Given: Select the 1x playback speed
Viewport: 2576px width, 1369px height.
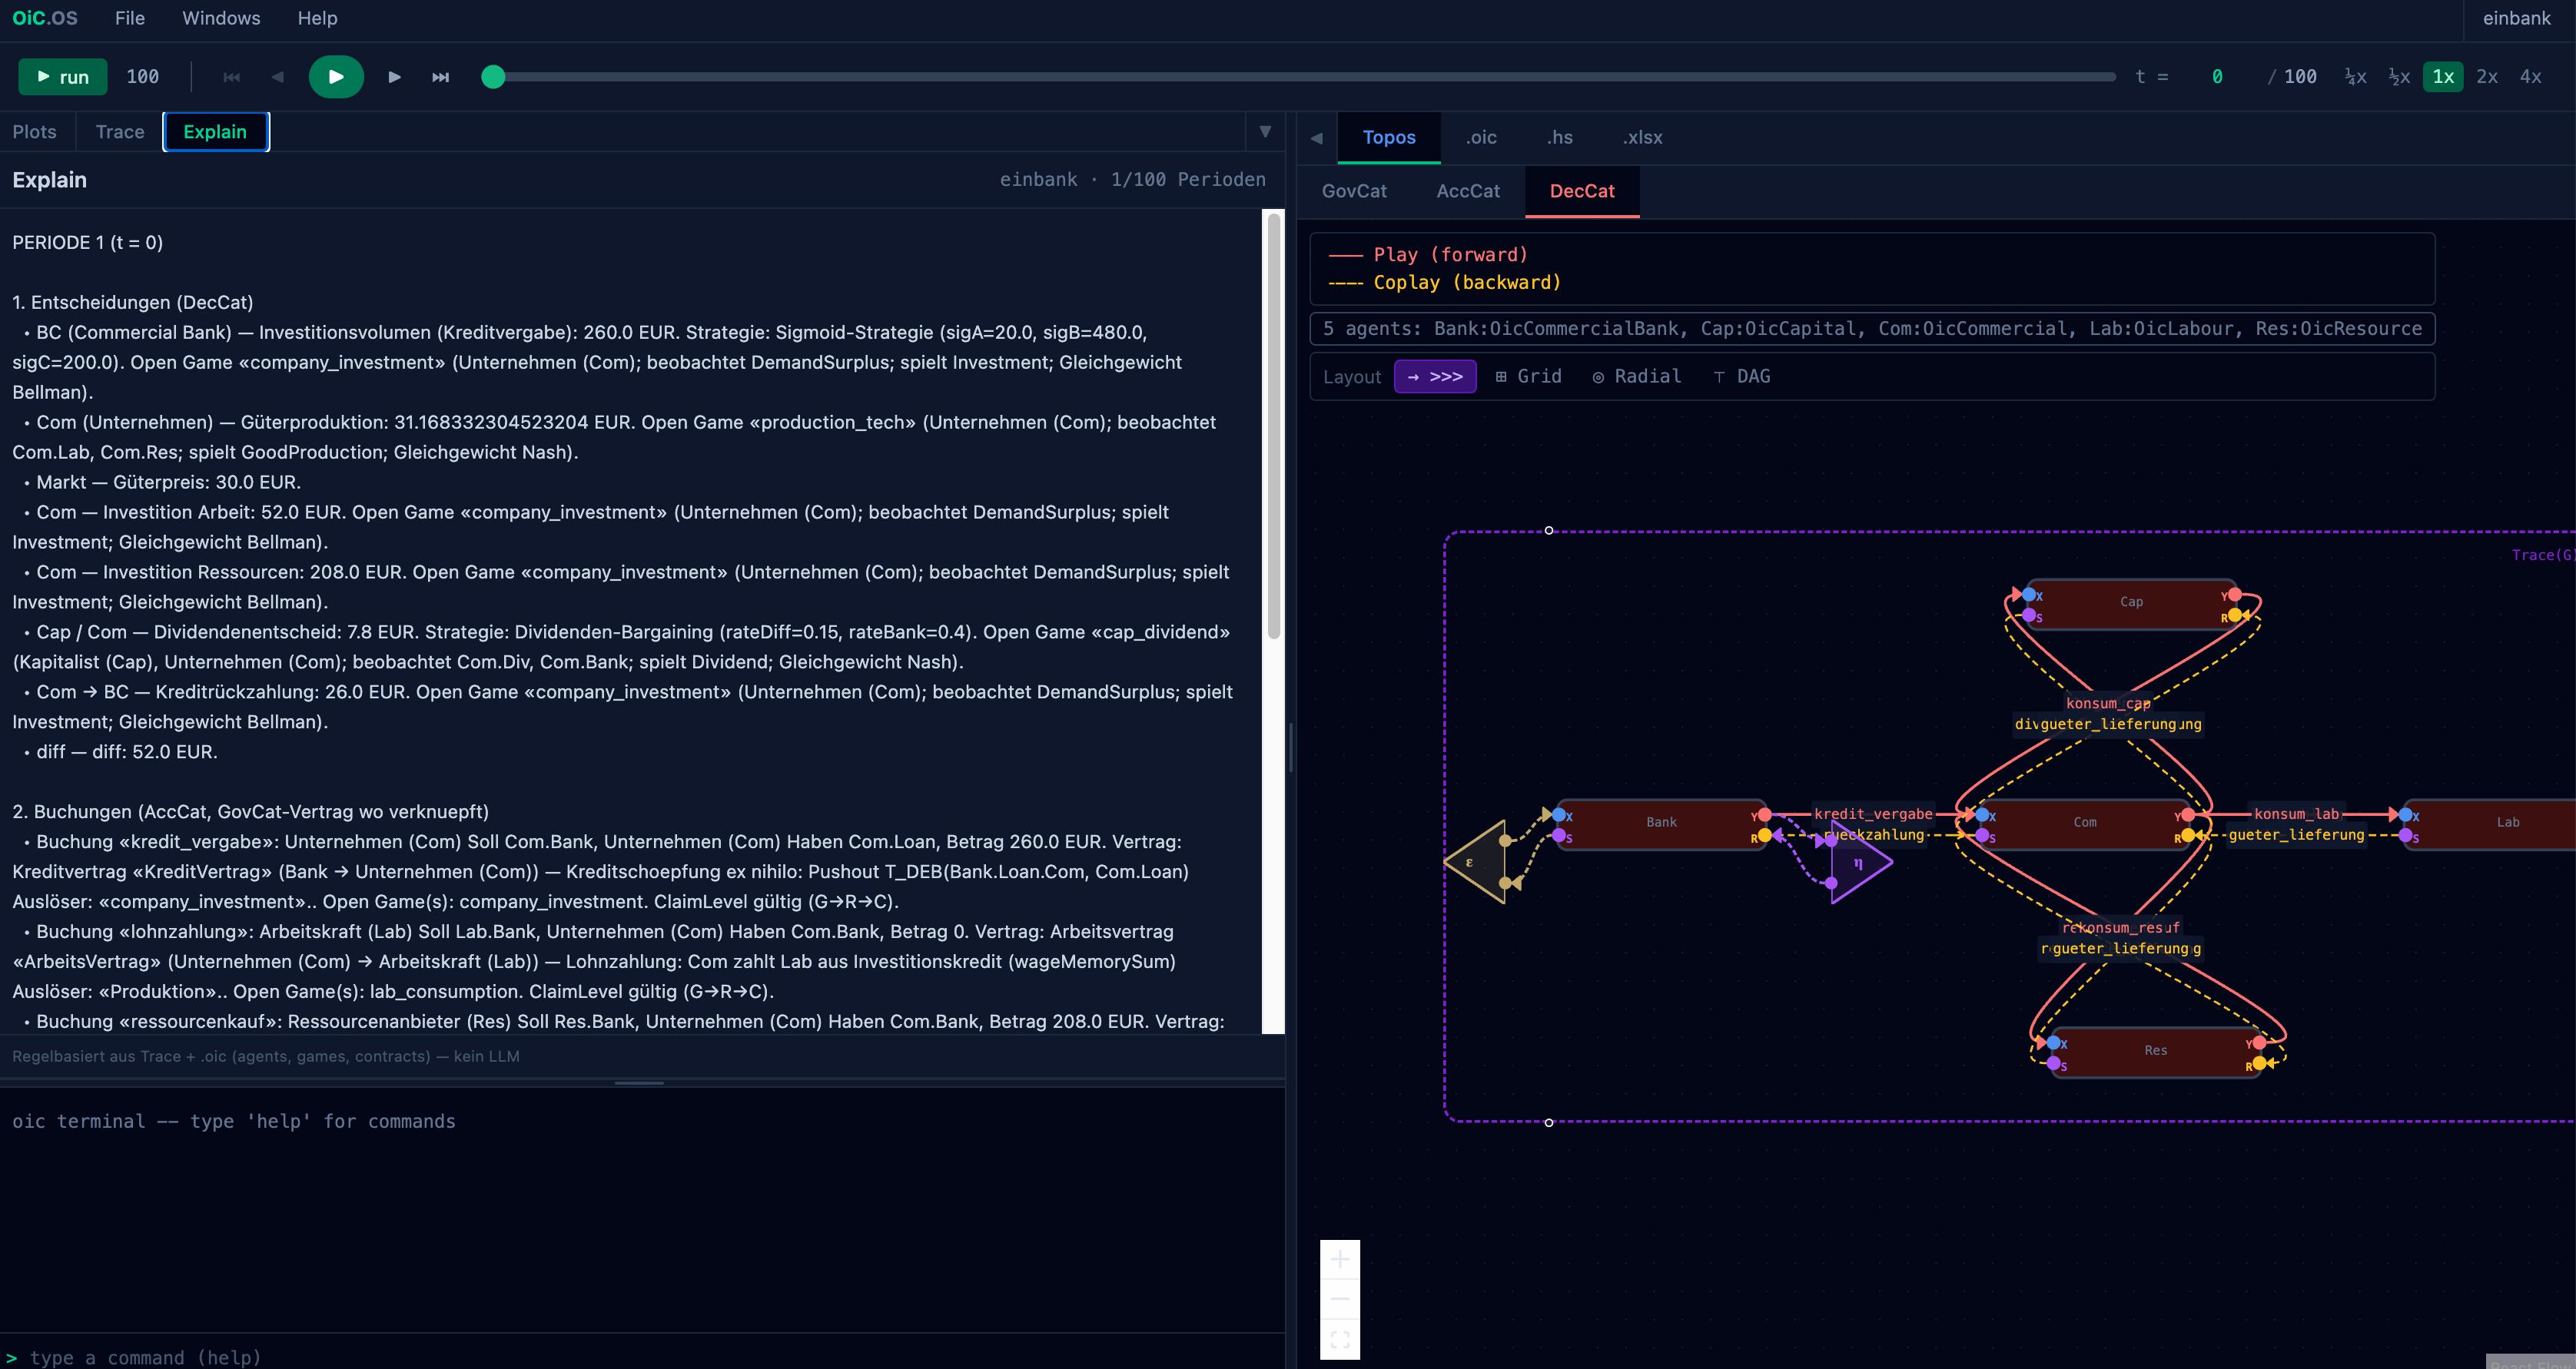Looking at the screenshot, I should [x=2443, y=77].
